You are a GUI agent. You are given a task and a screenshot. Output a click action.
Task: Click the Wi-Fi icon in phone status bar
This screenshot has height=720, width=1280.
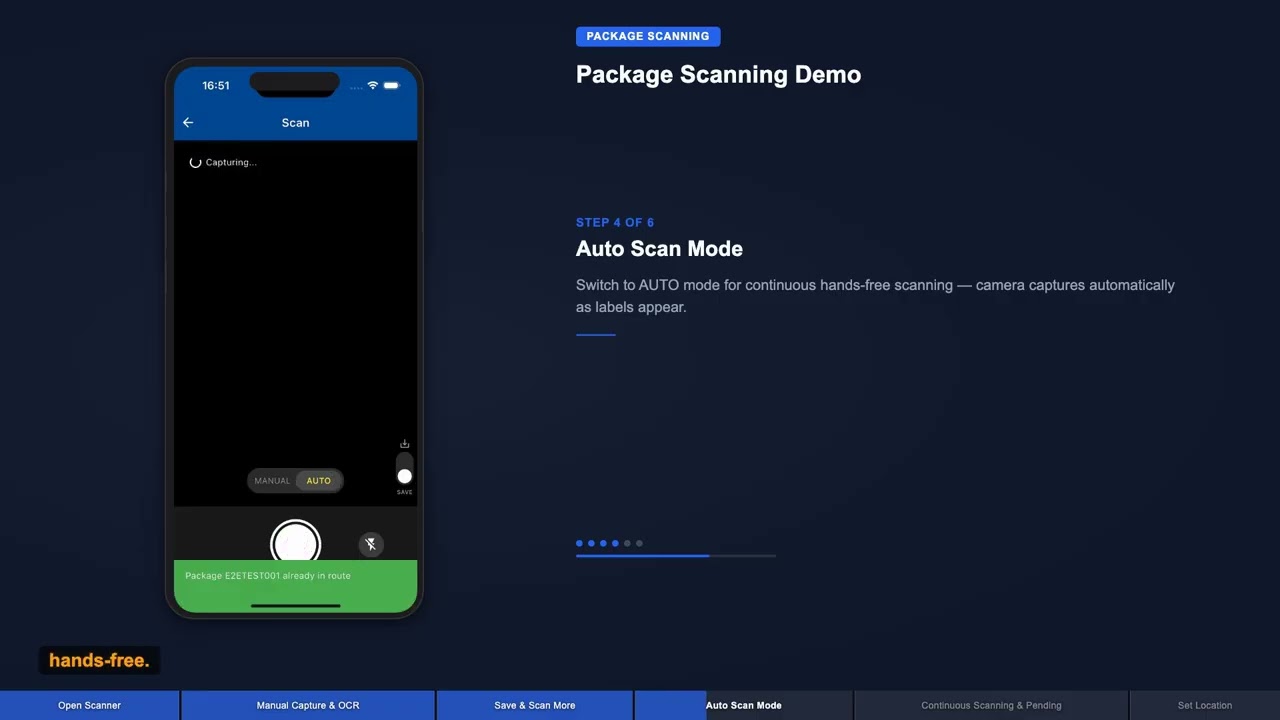coord(373,85)
